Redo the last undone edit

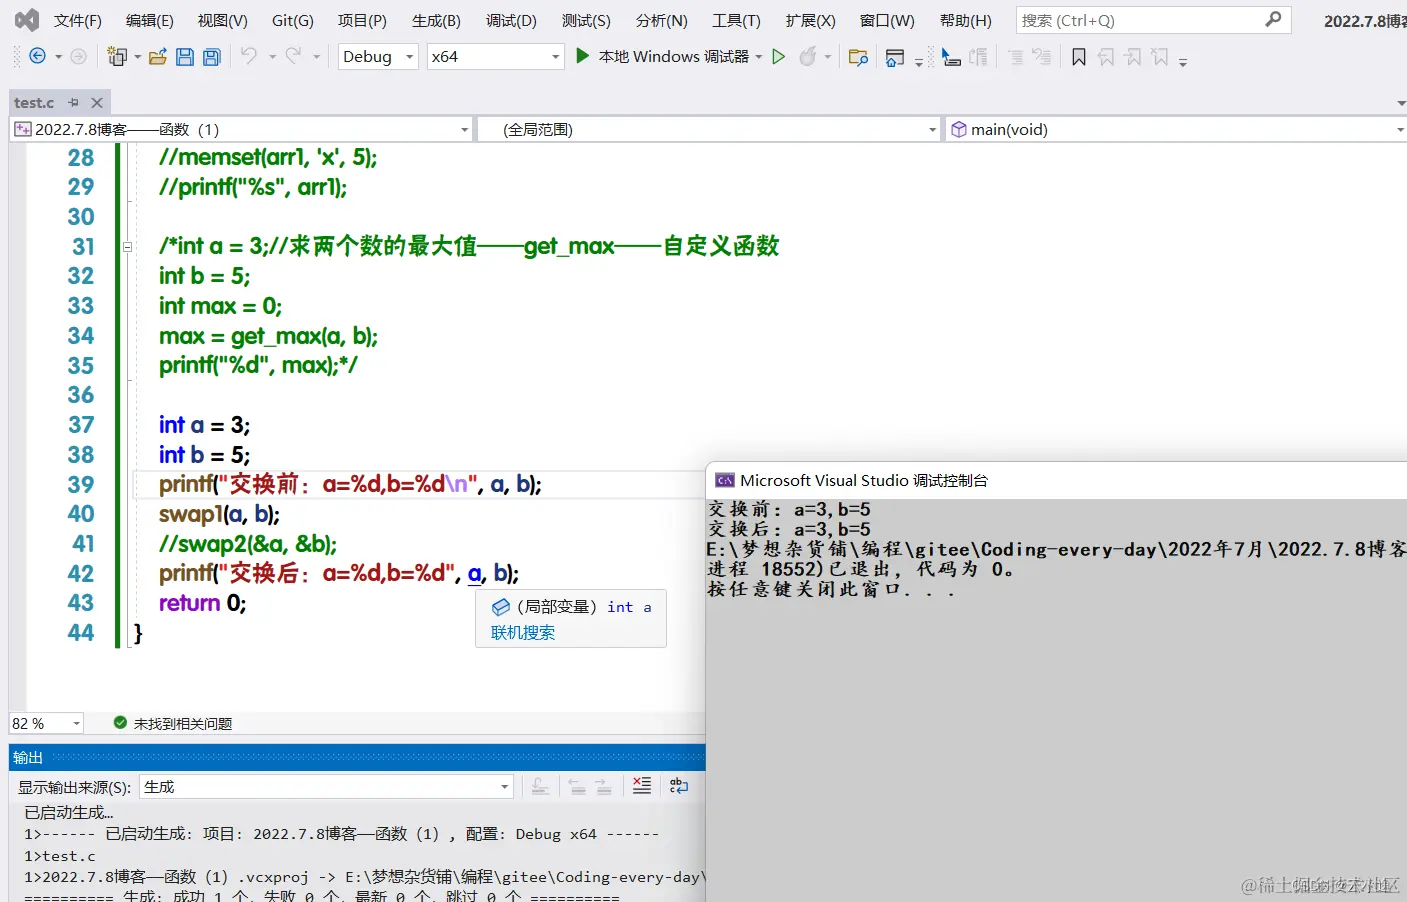click(293, 56)
